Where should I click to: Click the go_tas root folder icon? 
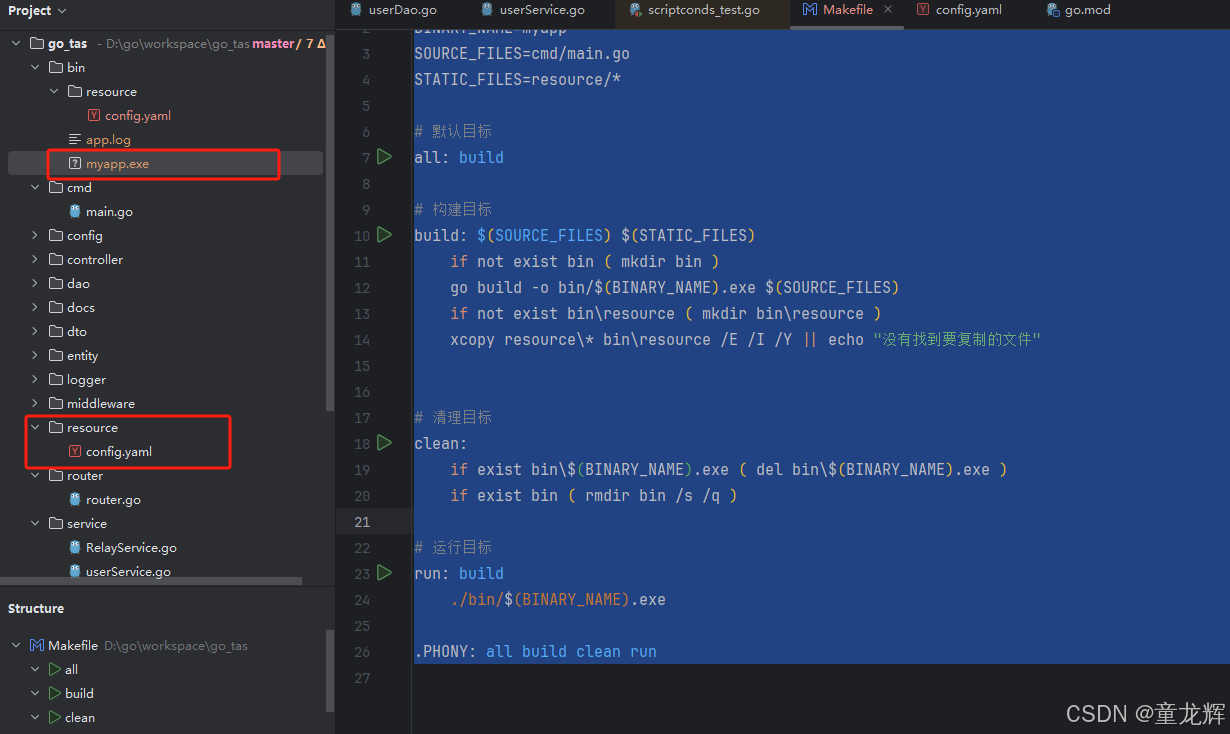37,44
